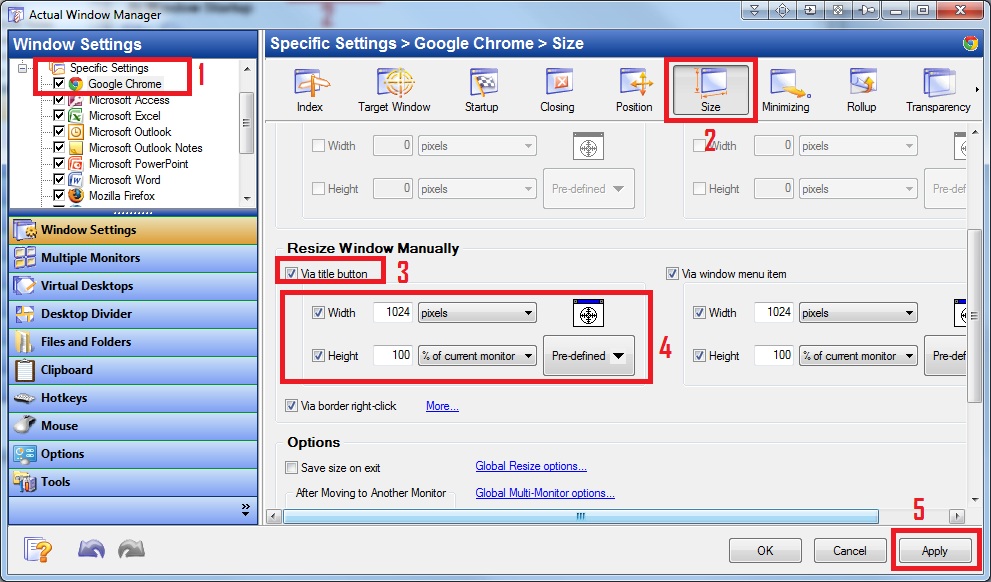Open the Rollup settings page
The height and width of the screenshot is (582, 991).
pos(861,91)
